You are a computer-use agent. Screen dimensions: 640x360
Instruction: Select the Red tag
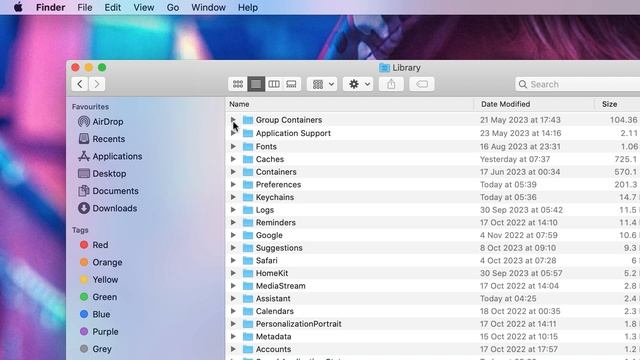point(94,245)
